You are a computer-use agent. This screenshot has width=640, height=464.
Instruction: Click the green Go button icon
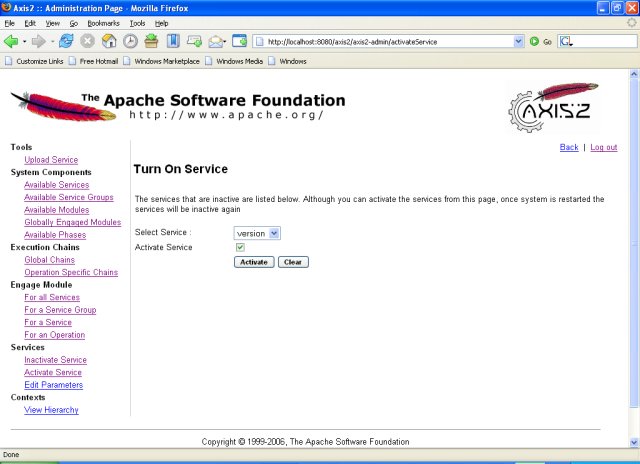[x=534, y=41]
